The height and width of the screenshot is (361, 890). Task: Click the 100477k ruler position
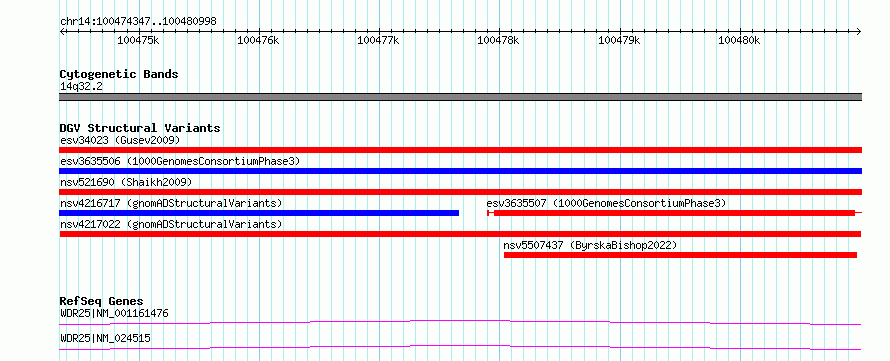(379, 40)
